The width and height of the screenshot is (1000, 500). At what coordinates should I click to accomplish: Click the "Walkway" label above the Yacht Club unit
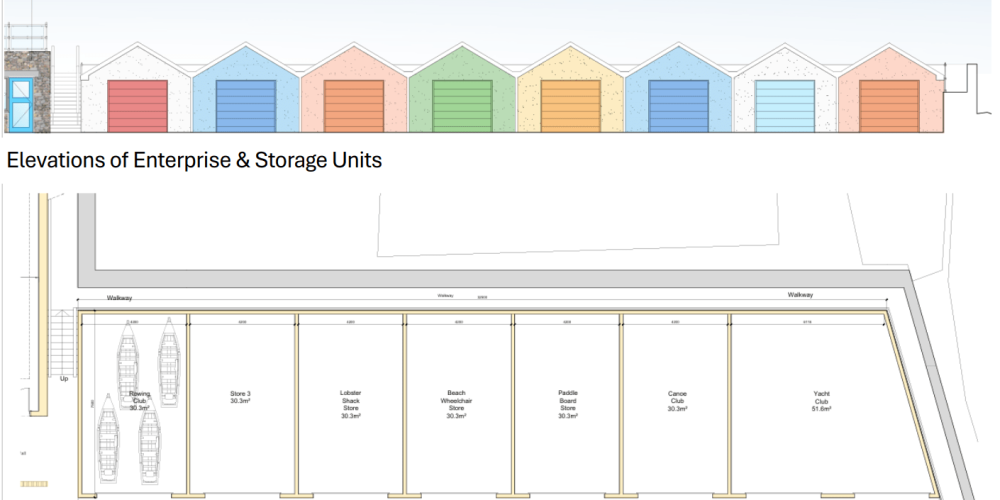coord(800,295)
